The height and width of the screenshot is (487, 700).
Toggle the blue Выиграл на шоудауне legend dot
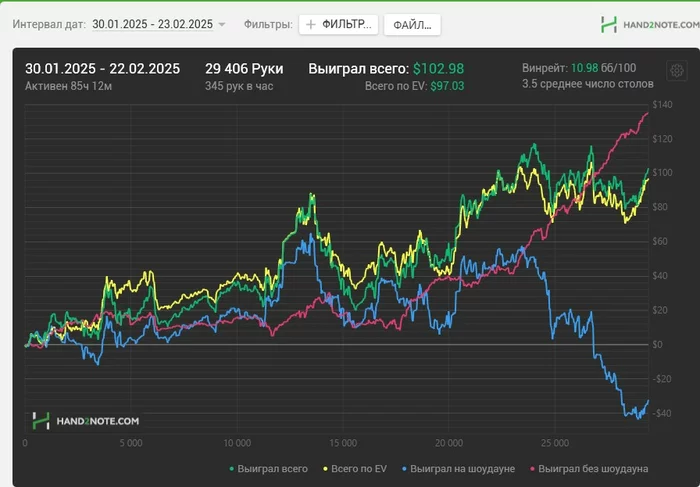404,469
